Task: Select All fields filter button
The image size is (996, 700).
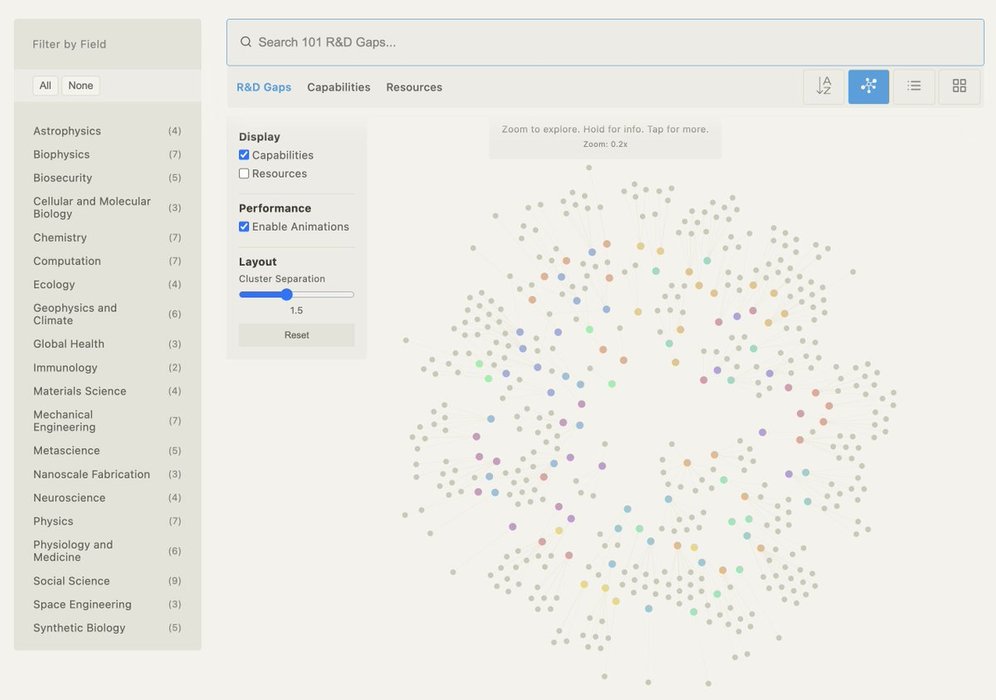Action: (45, 86)
